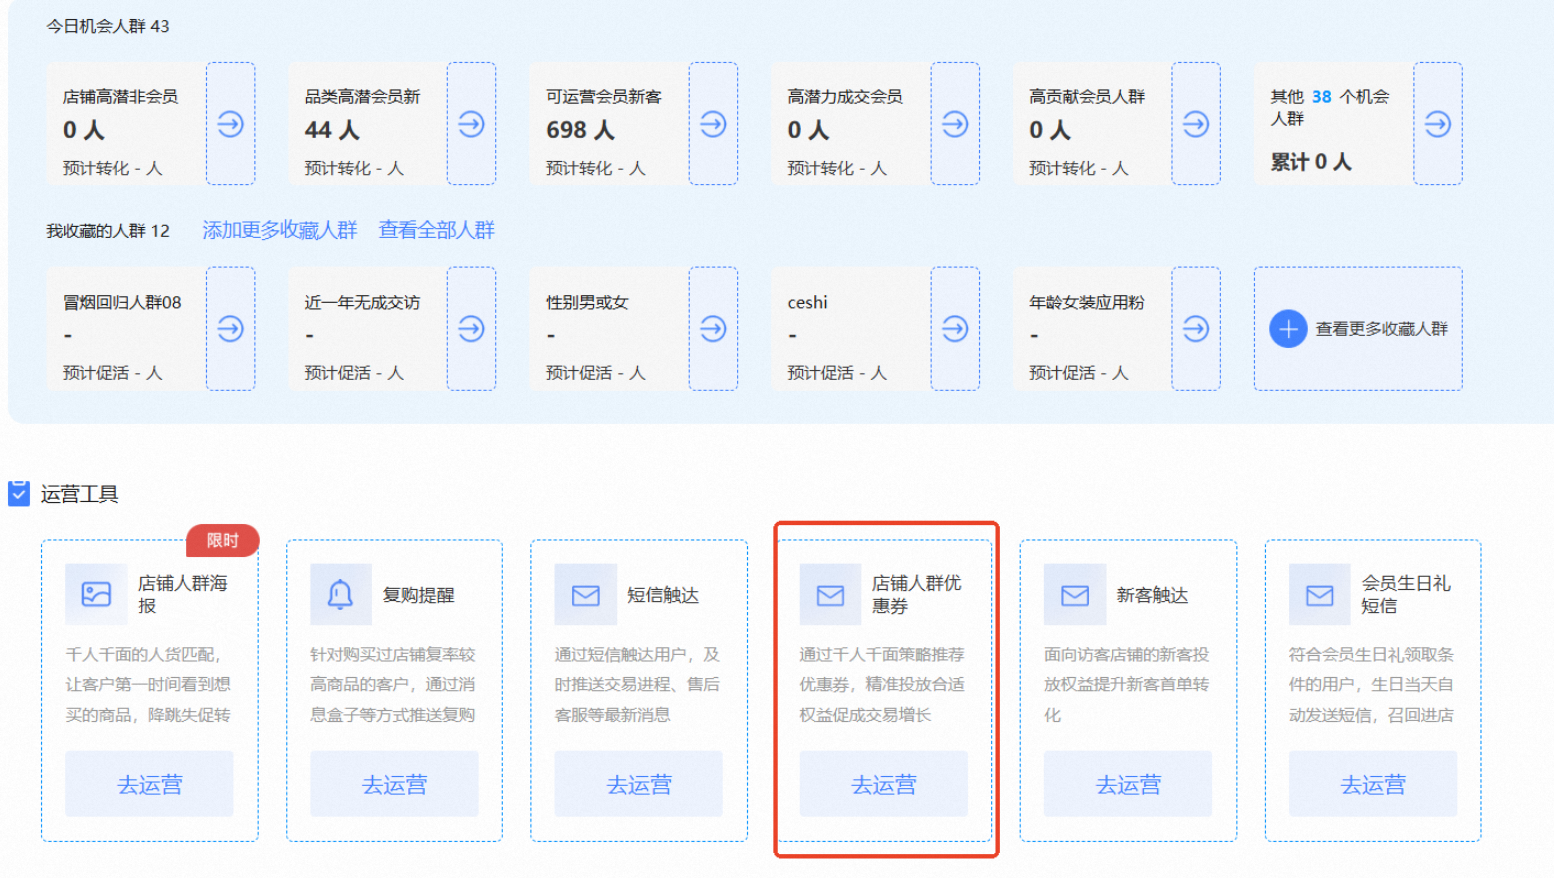Open arrow icon beside 年龄女装应用粉
Image resolution: width=1554 pixels, height=878 pixels.
(1196, 328)
